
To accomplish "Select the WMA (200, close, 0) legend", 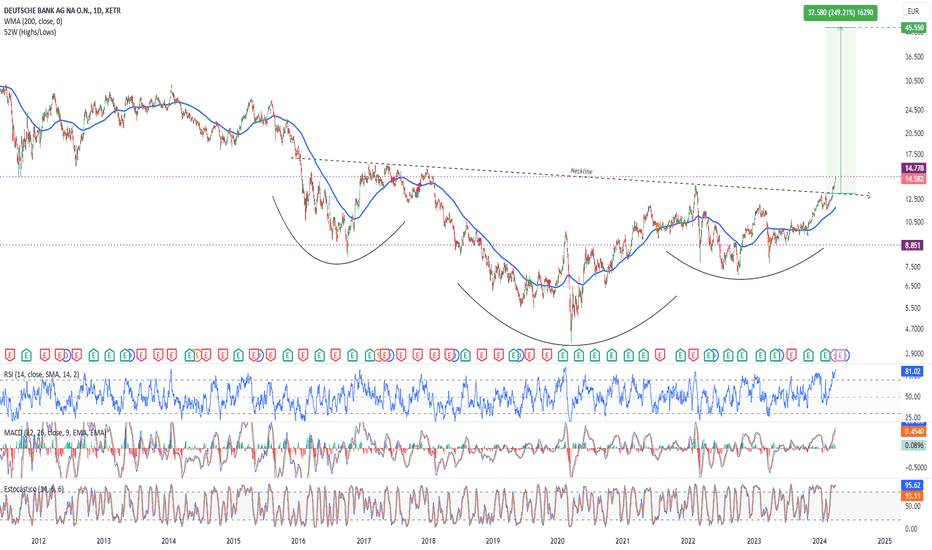I will point(33,21).
